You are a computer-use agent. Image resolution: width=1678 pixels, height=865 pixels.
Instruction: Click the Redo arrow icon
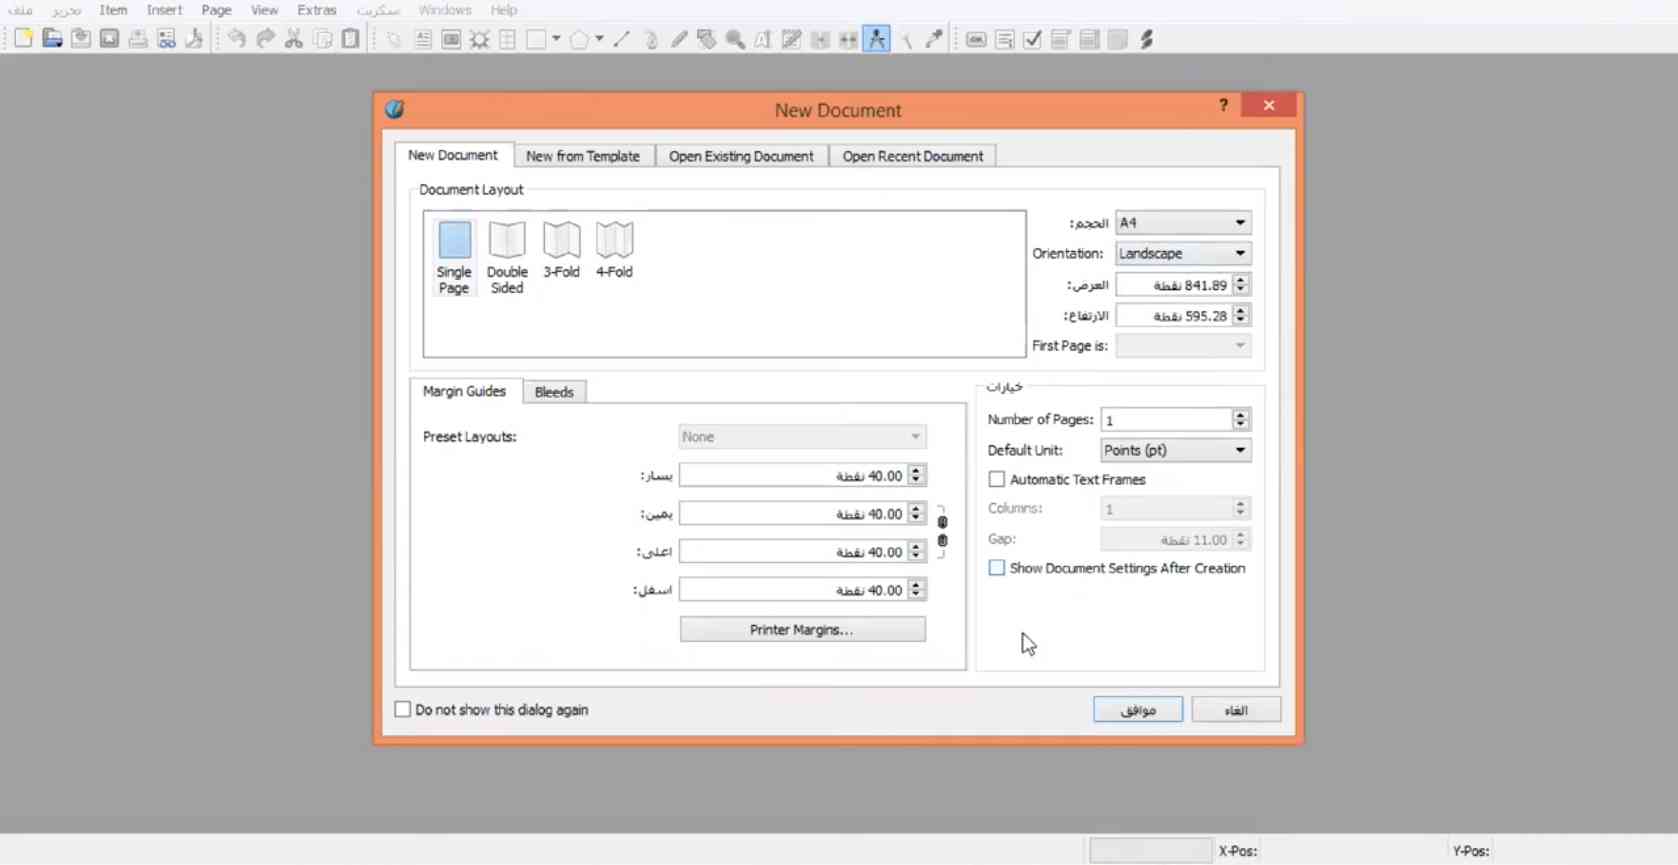265,39
